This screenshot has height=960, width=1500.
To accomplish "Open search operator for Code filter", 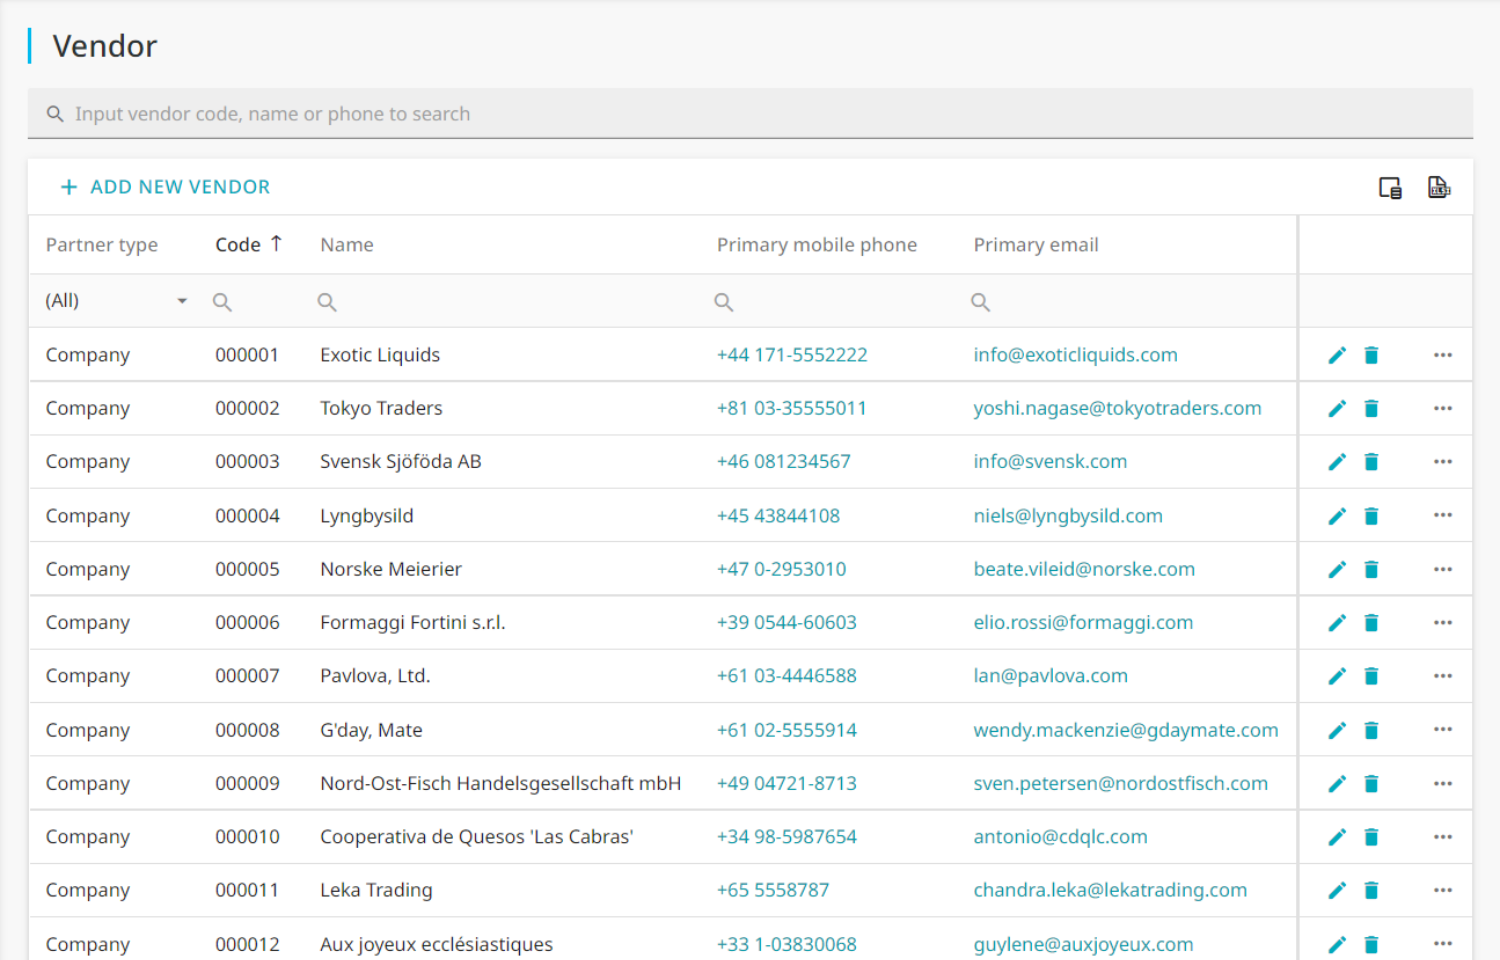I will click(x=222, y=302).
